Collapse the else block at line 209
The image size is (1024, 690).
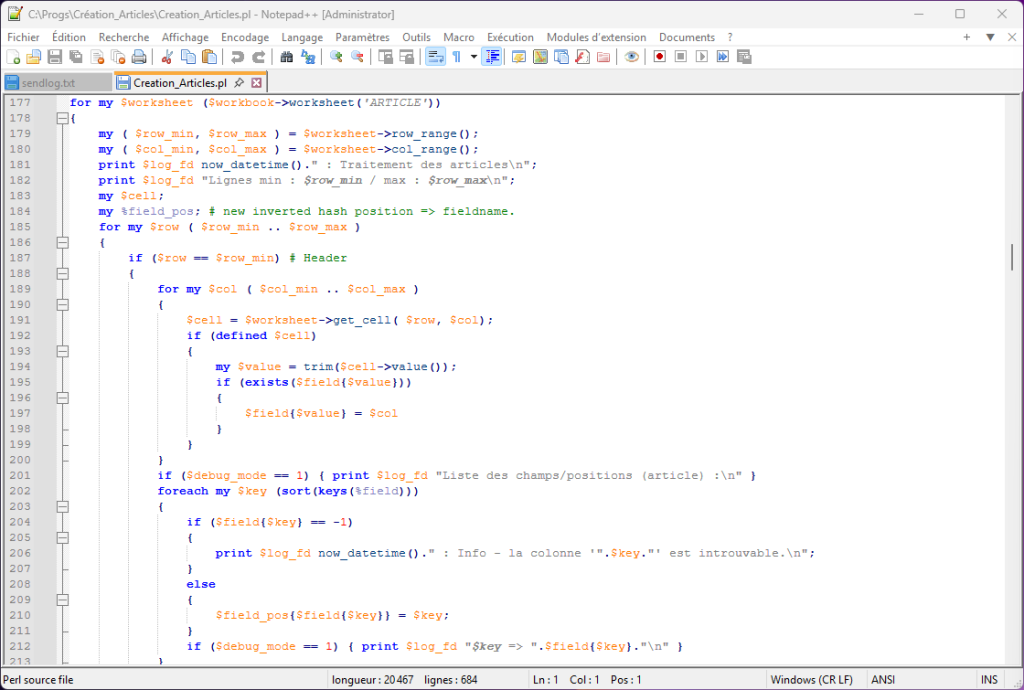(63, 600)
